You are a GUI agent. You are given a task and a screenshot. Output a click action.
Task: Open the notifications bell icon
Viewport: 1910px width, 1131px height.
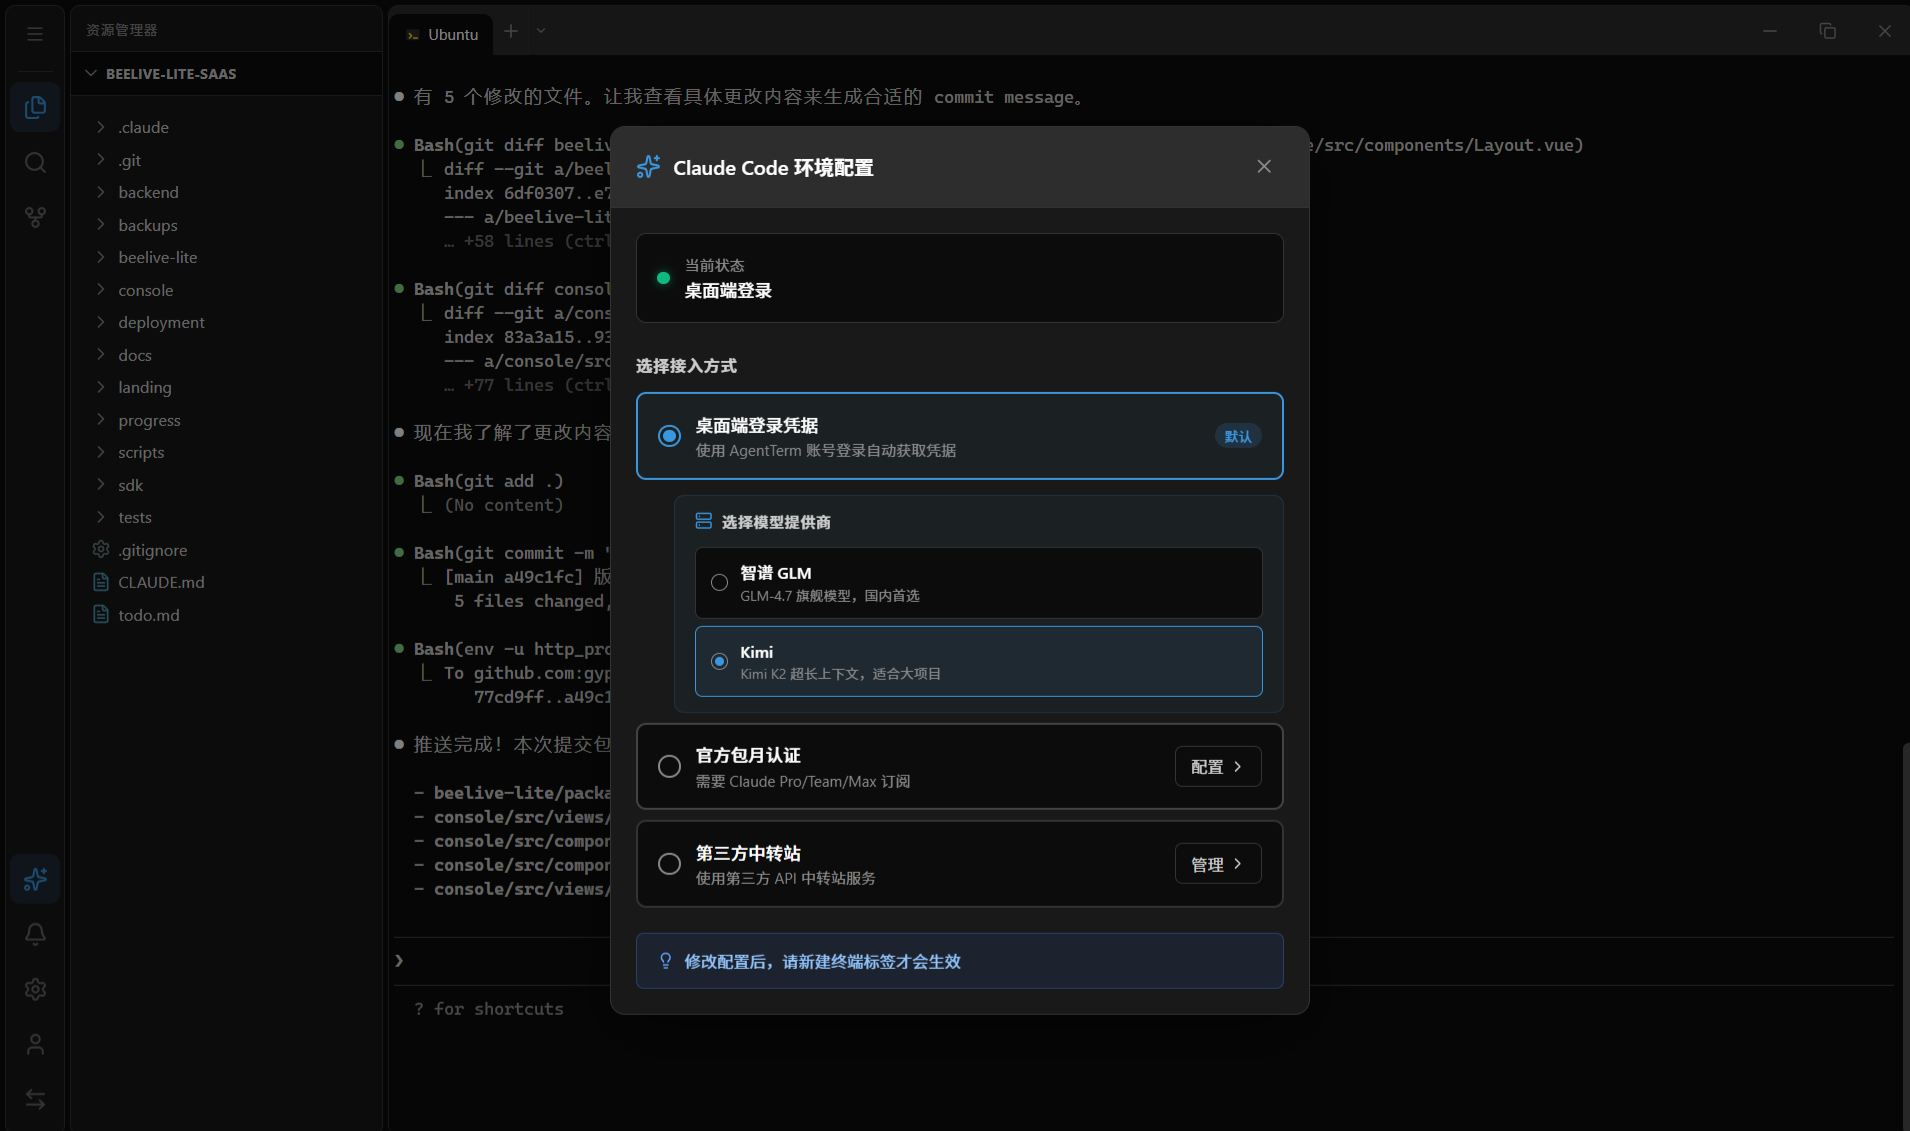(x=35, y=934)
